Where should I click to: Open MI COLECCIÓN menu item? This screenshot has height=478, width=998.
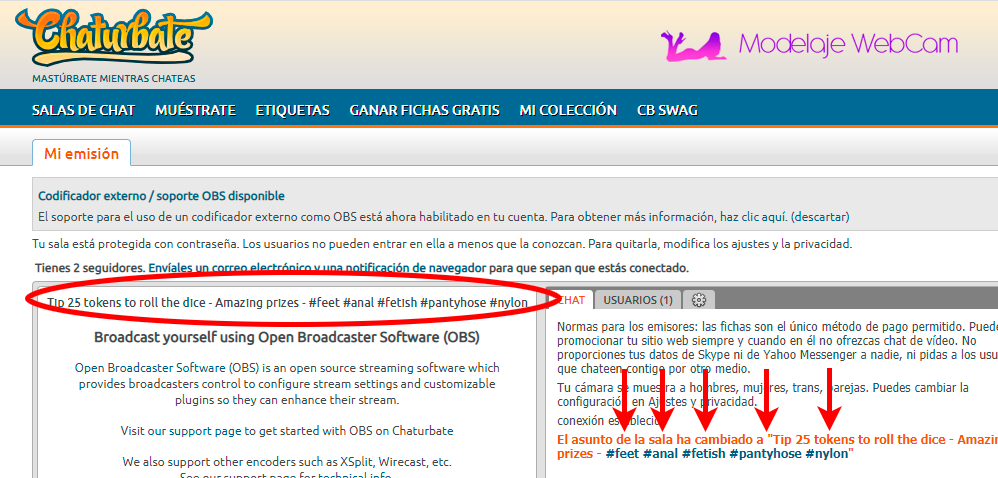pos(568,110)
